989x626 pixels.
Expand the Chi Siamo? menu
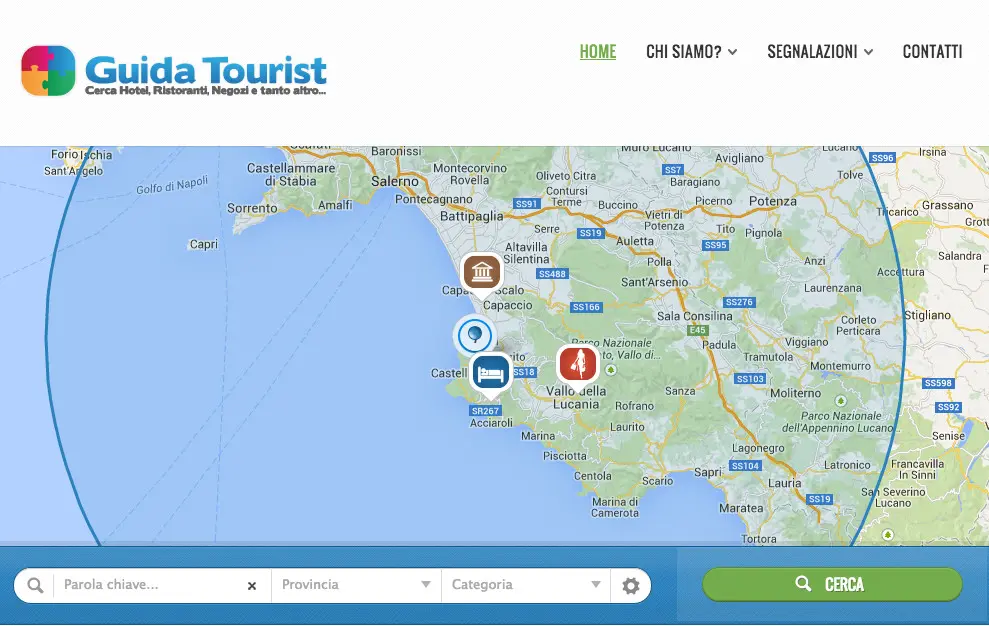pos(691,52)
